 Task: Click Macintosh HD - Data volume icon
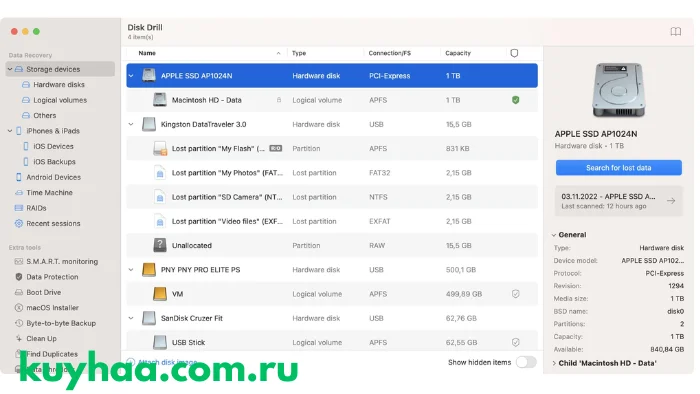click(x=160, y=100)
